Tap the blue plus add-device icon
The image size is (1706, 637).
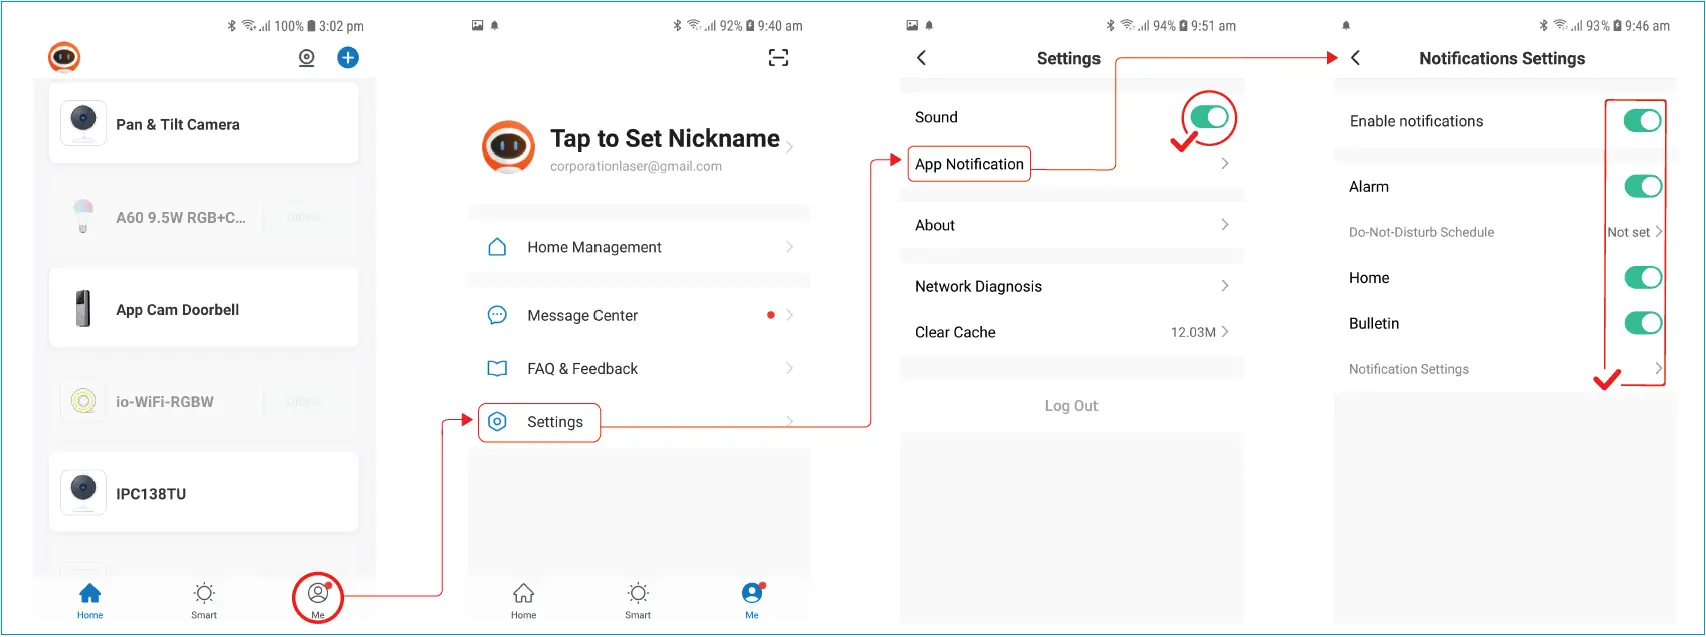pos(348,58)
